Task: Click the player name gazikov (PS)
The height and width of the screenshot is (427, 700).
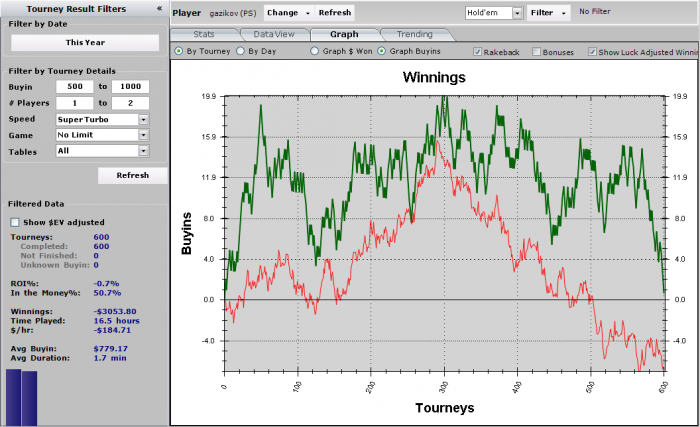Action: pos(233,13)
